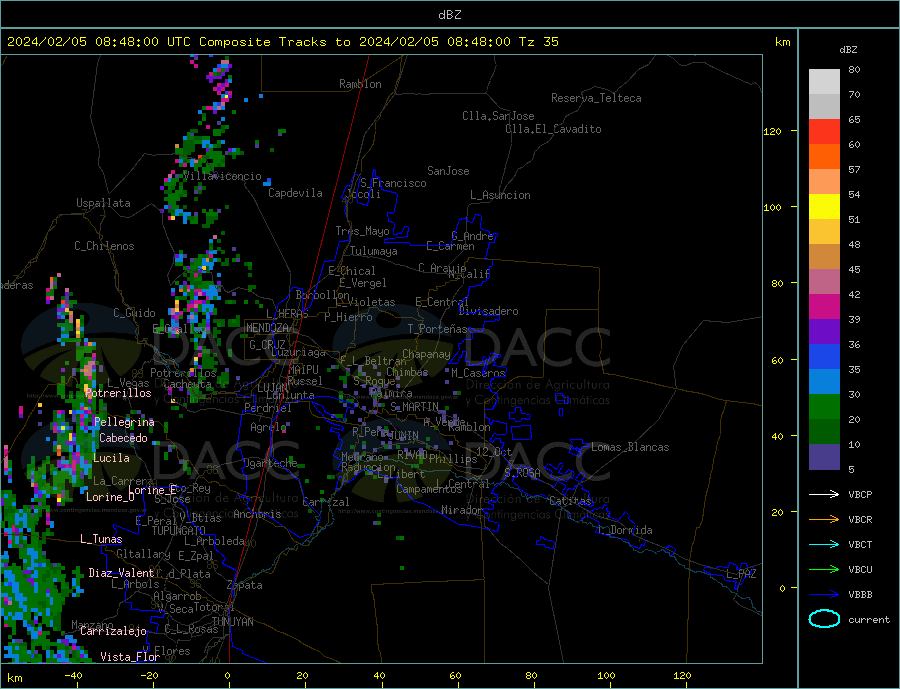Pick the red swatch between 65 and 60 dBZ

point(824,131)
